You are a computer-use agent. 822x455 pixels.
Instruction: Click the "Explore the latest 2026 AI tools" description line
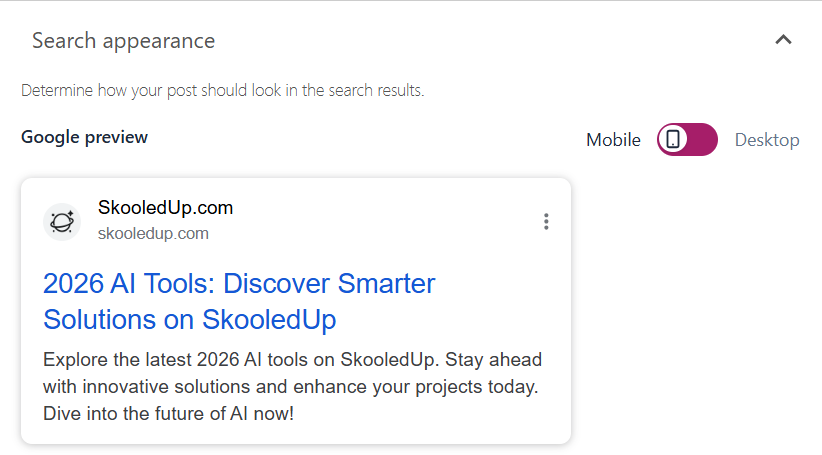tap(292, 360)
